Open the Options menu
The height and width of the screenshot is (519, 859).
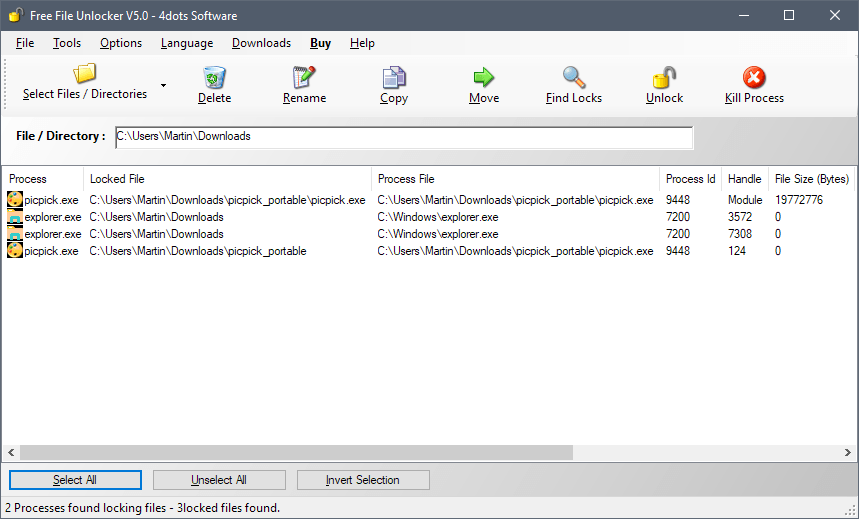[x=121, y=43]
